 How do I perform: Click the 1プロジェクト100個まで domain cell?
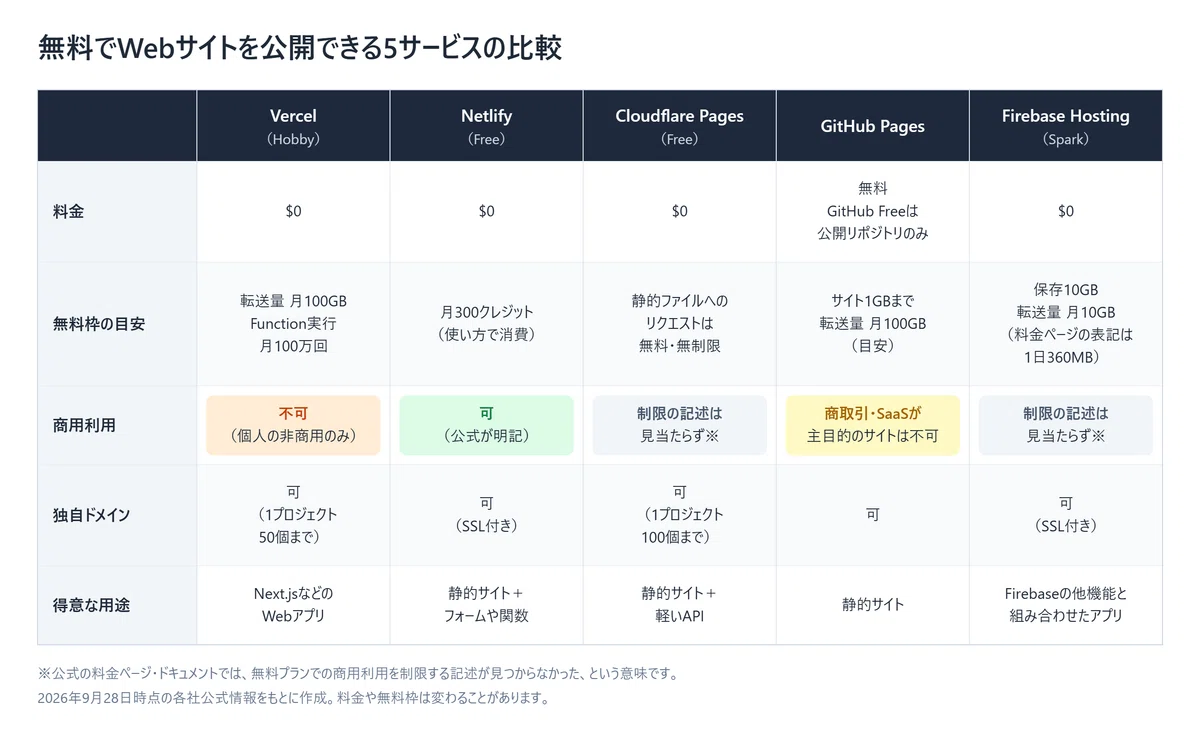pos(679,515)
